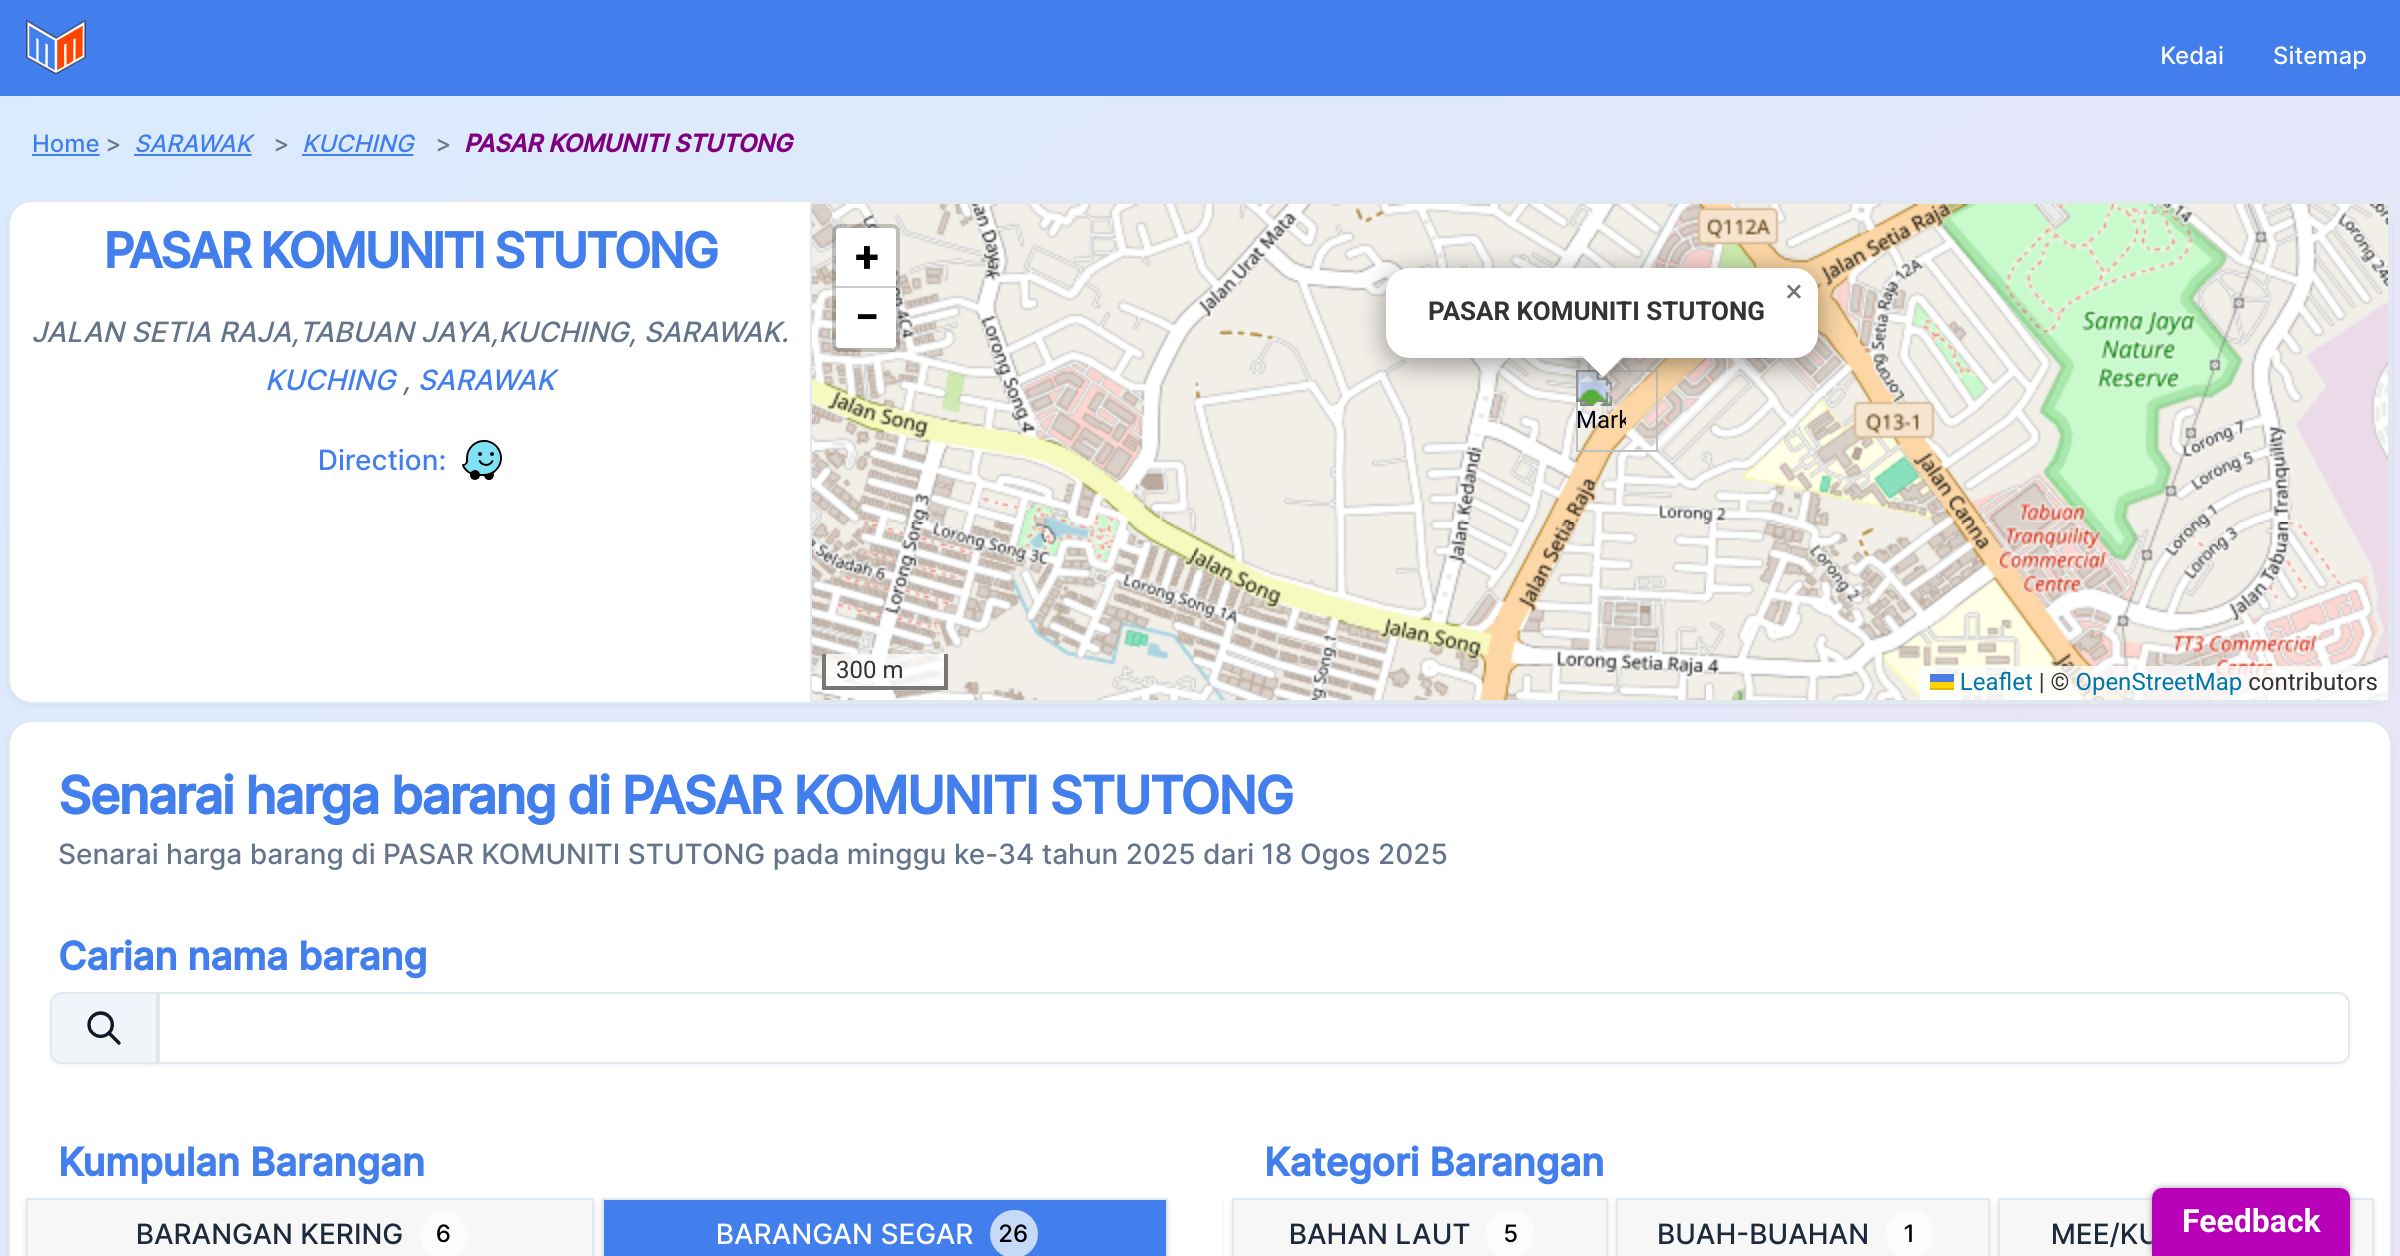Open SARAWAK breadcrumb link
This screenshot has height=1256, width=2400.
(x=194, y=144)
